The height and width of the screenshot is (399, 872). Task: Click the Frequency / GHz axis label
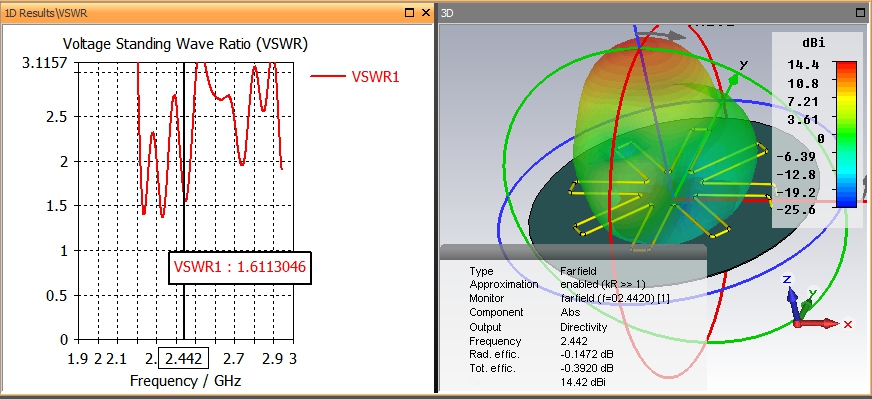click(185, 381)
